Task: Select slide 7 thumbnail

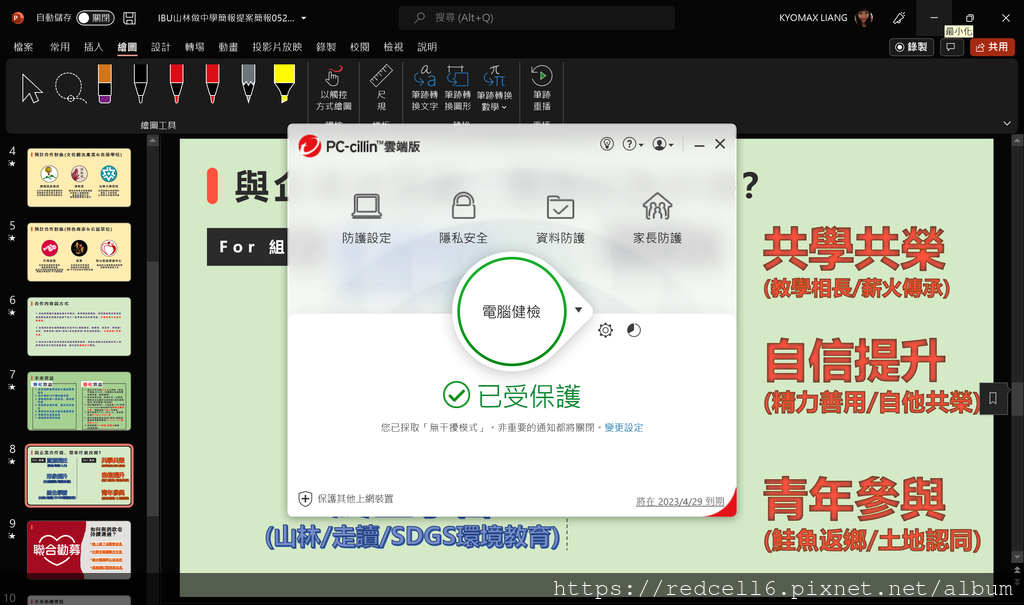Action: click(x=79, y=401)
